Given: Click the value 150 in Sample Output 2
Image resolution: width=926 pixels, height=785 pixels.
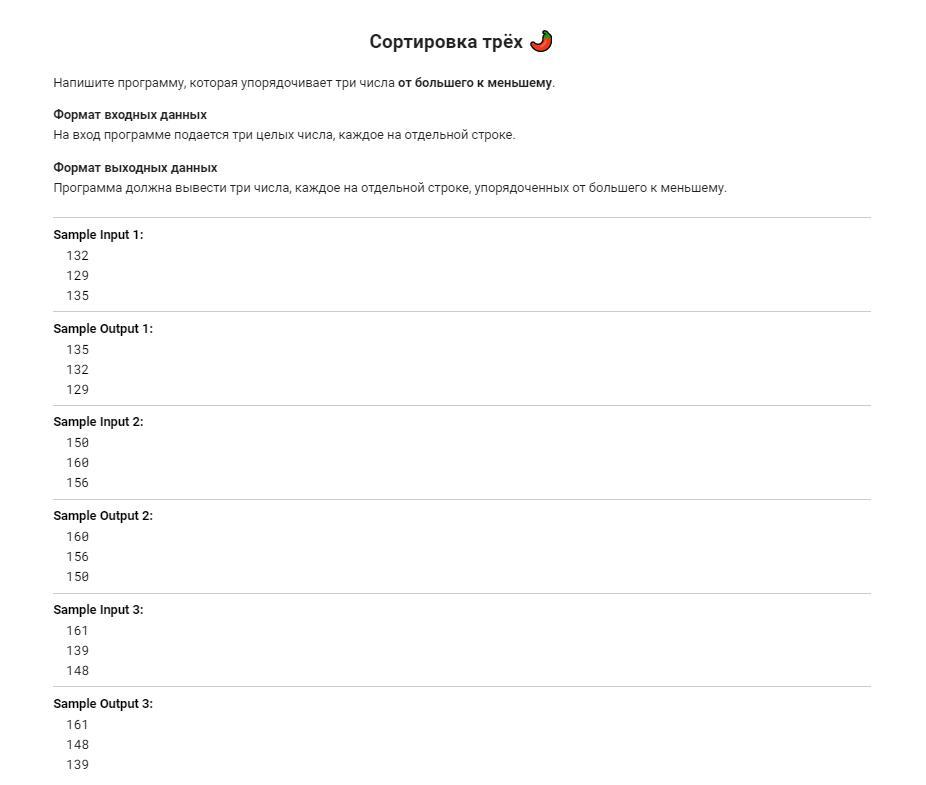Looking at the screenshot, I should (77, 577).
